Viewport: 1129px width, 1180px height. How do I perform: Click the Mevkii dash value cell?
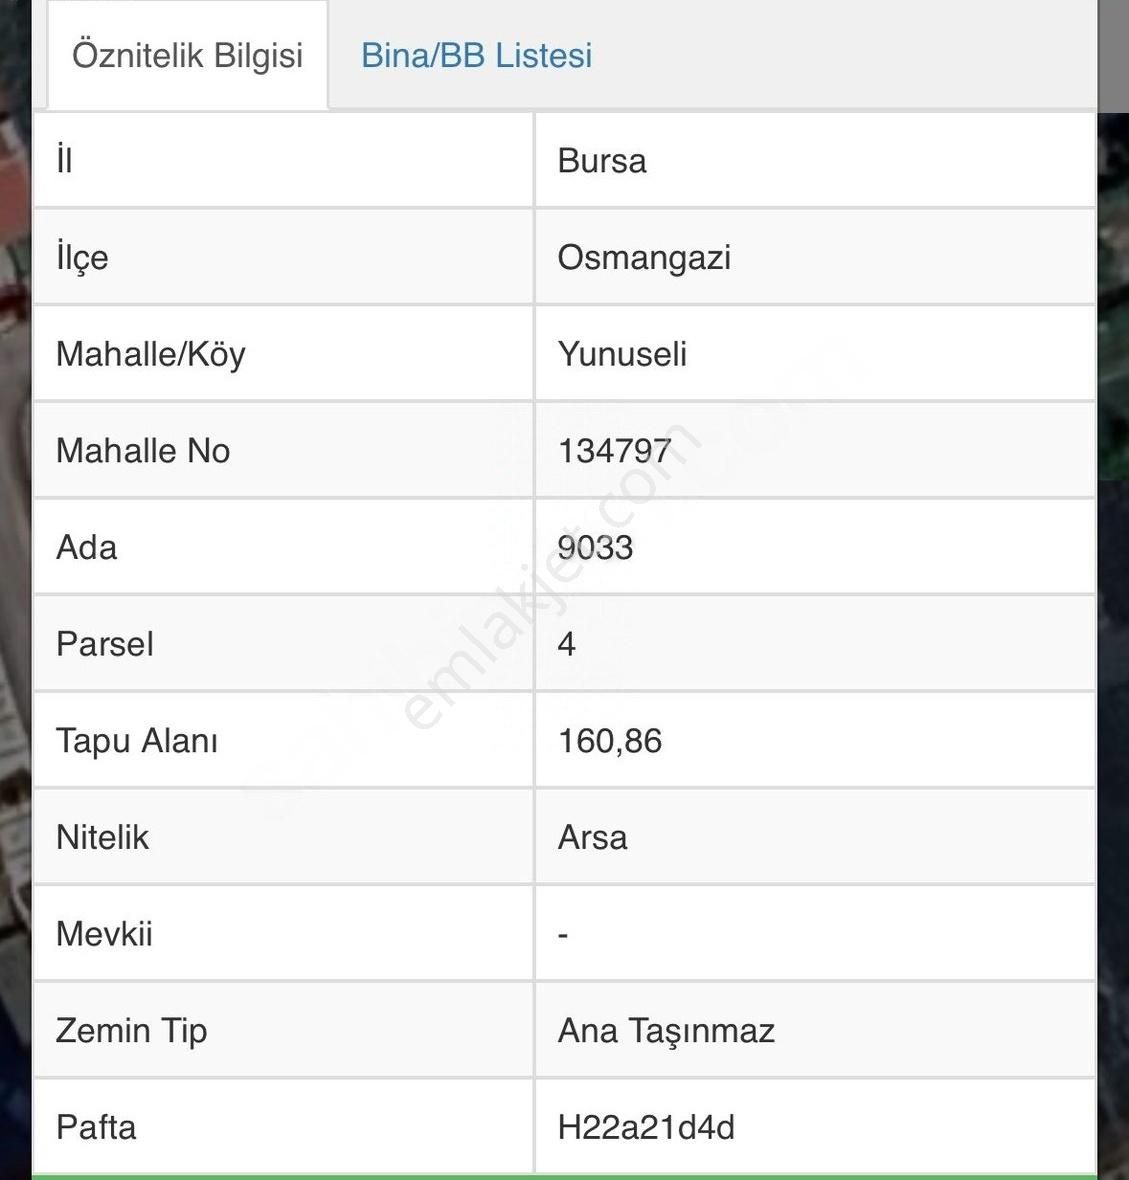tap(815, 934)
